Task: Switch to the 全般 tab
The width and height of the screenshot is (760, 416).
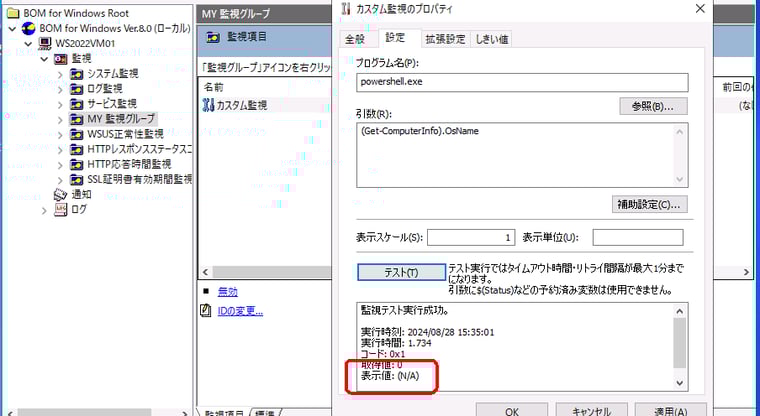Action: (x=355, y=39)
